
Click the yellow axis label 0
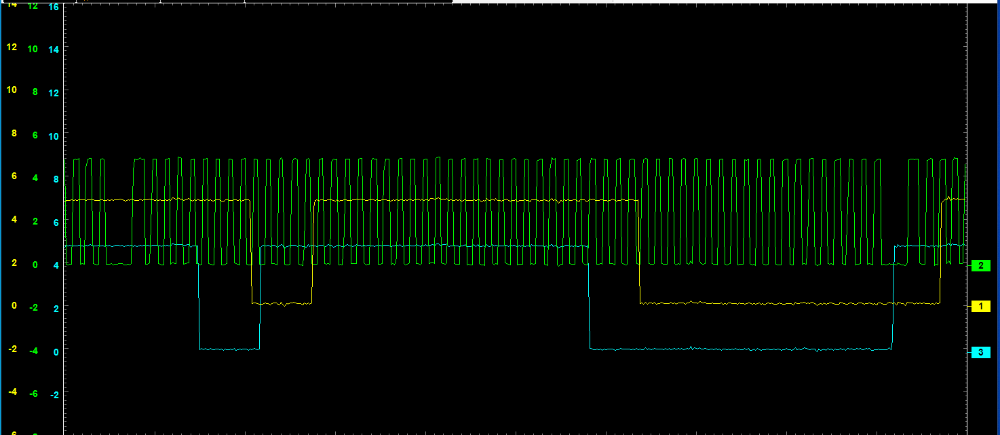[x=14, y=306]
